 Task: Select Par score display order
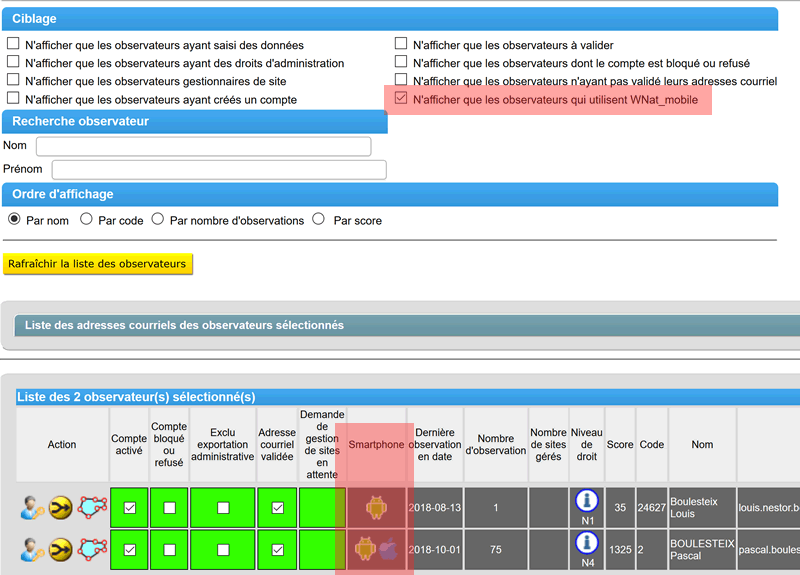319,219
